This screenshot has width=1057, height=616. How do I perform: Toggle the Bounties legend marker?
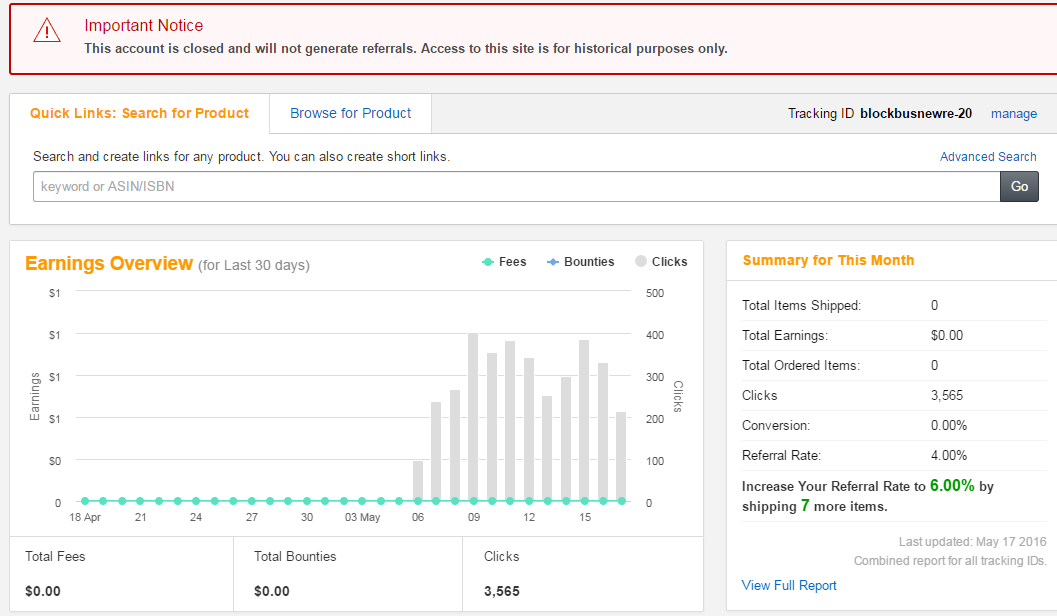pyautogui.click(x=553, y=262)
